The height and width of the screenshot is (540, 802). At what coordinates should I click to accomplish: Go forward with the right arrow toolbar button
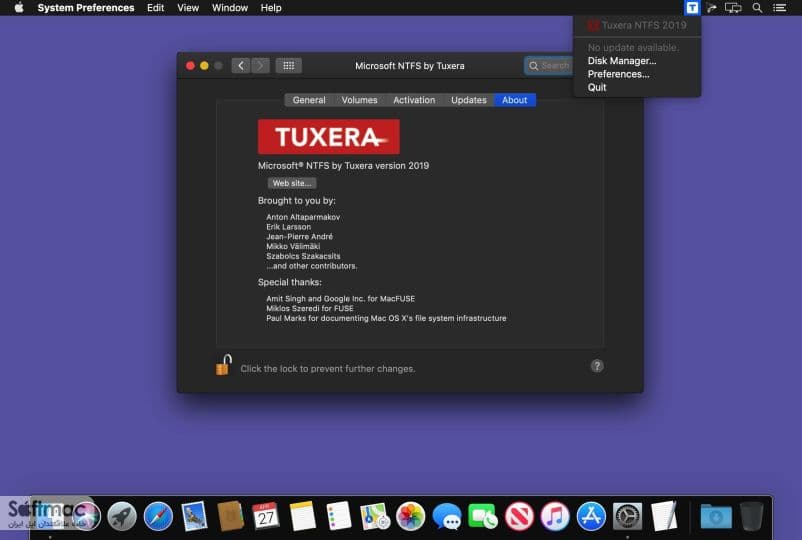[260, 65]
